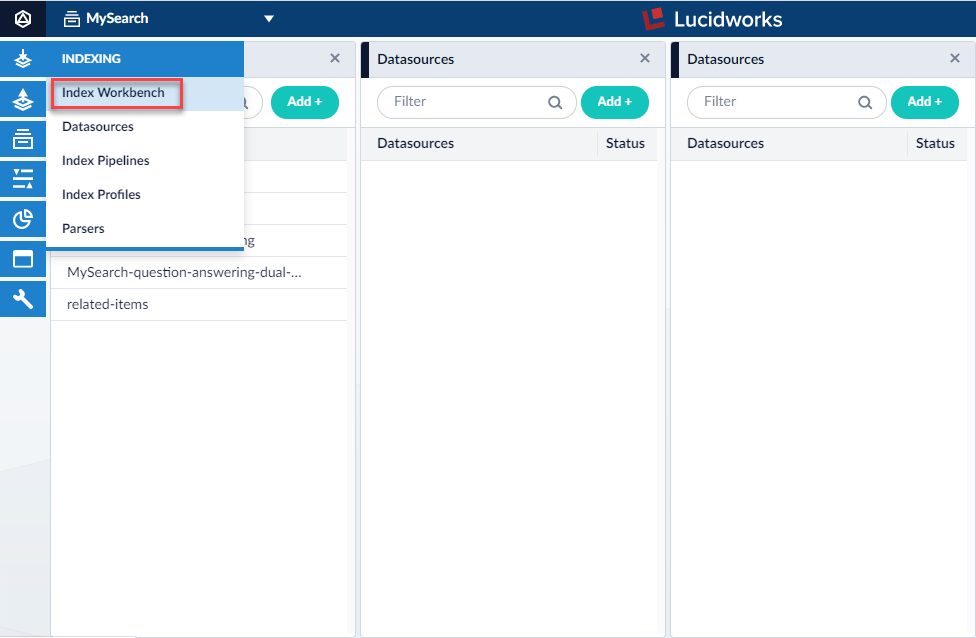The height and width of the screenshot is (638, 976).
Task: Close the leftmost panel behind the menu
Action: [x=335, y=59]
